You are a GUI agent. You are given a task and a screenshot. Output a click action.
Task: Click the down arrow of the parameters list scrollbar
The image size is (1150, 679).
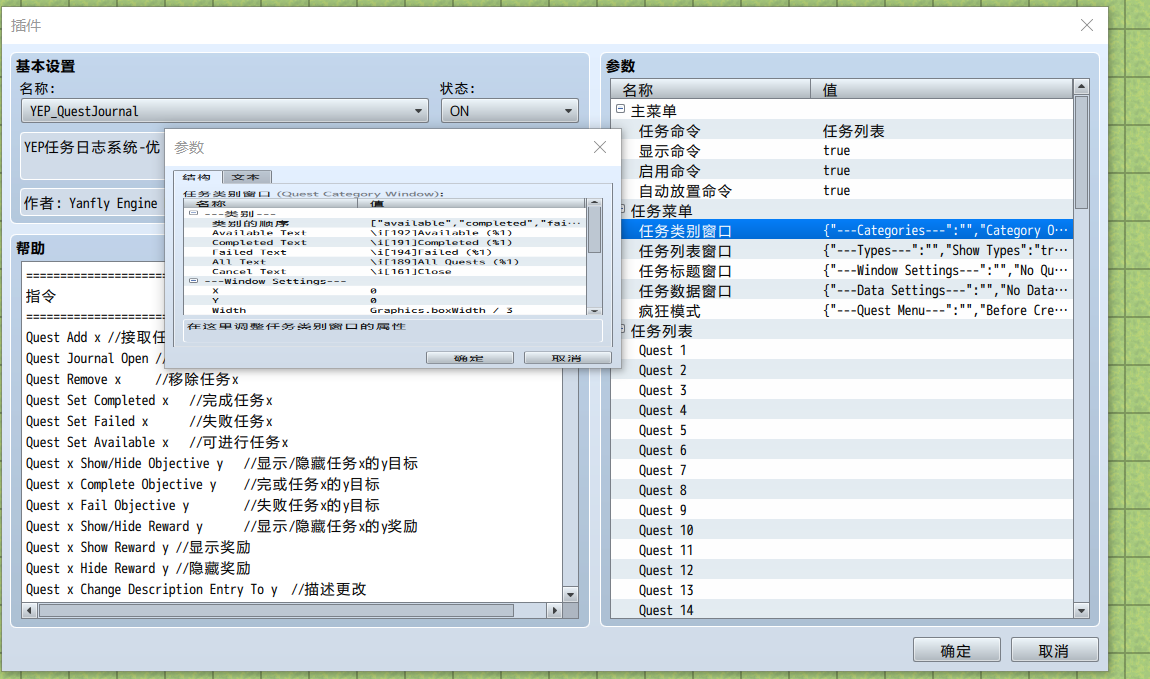1081,610
